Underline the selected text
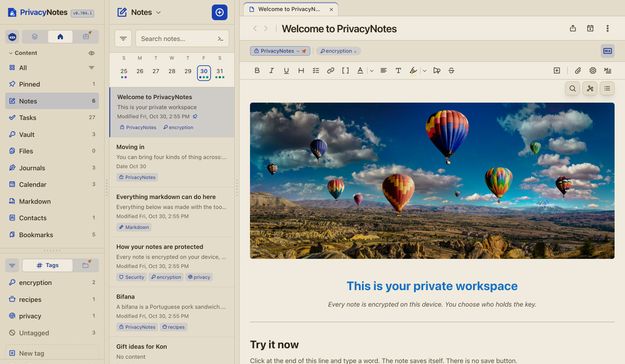Viewport: 625px width, 364px height. pyautogui.click(x=286, y=71)
